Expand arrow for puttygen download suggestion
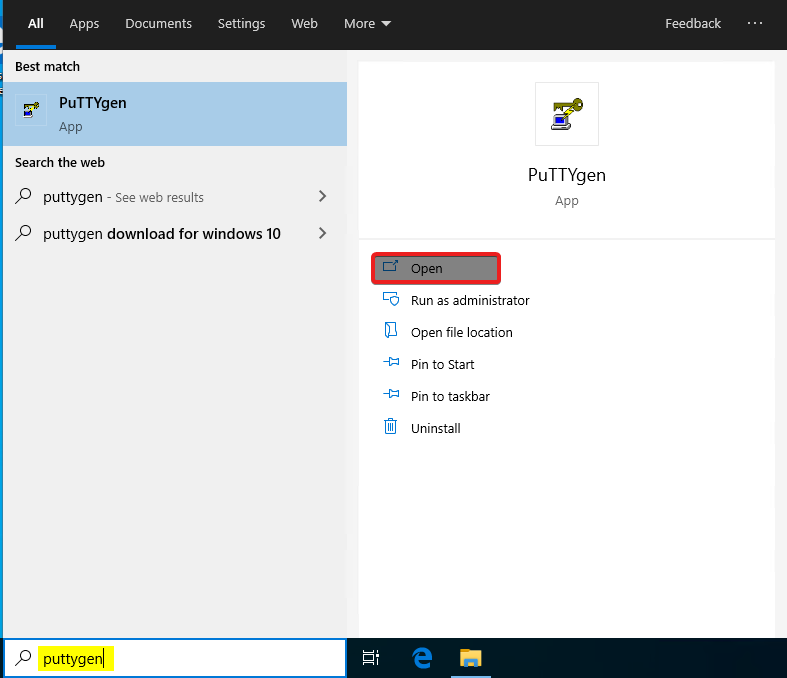Viewport: 787px width, 678px height. [x=322, y=233]
